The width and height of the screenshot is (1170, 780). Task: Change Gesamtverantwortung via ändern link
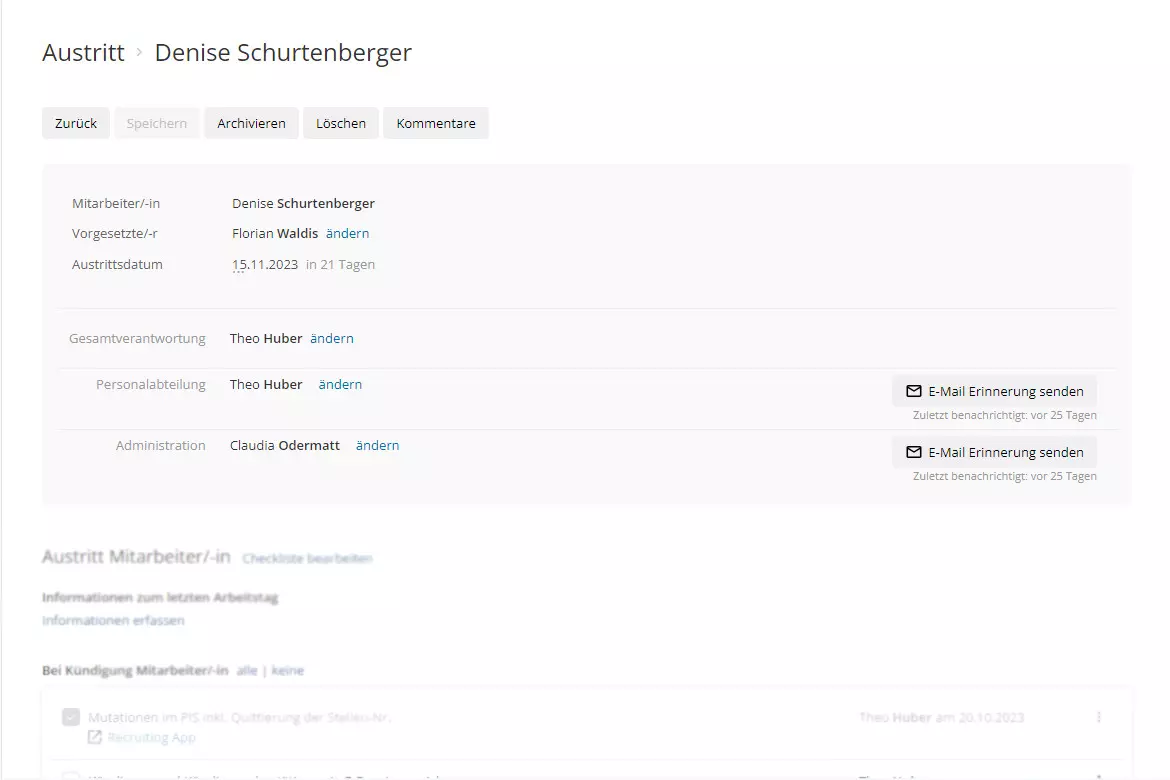(x=331, y=338)
